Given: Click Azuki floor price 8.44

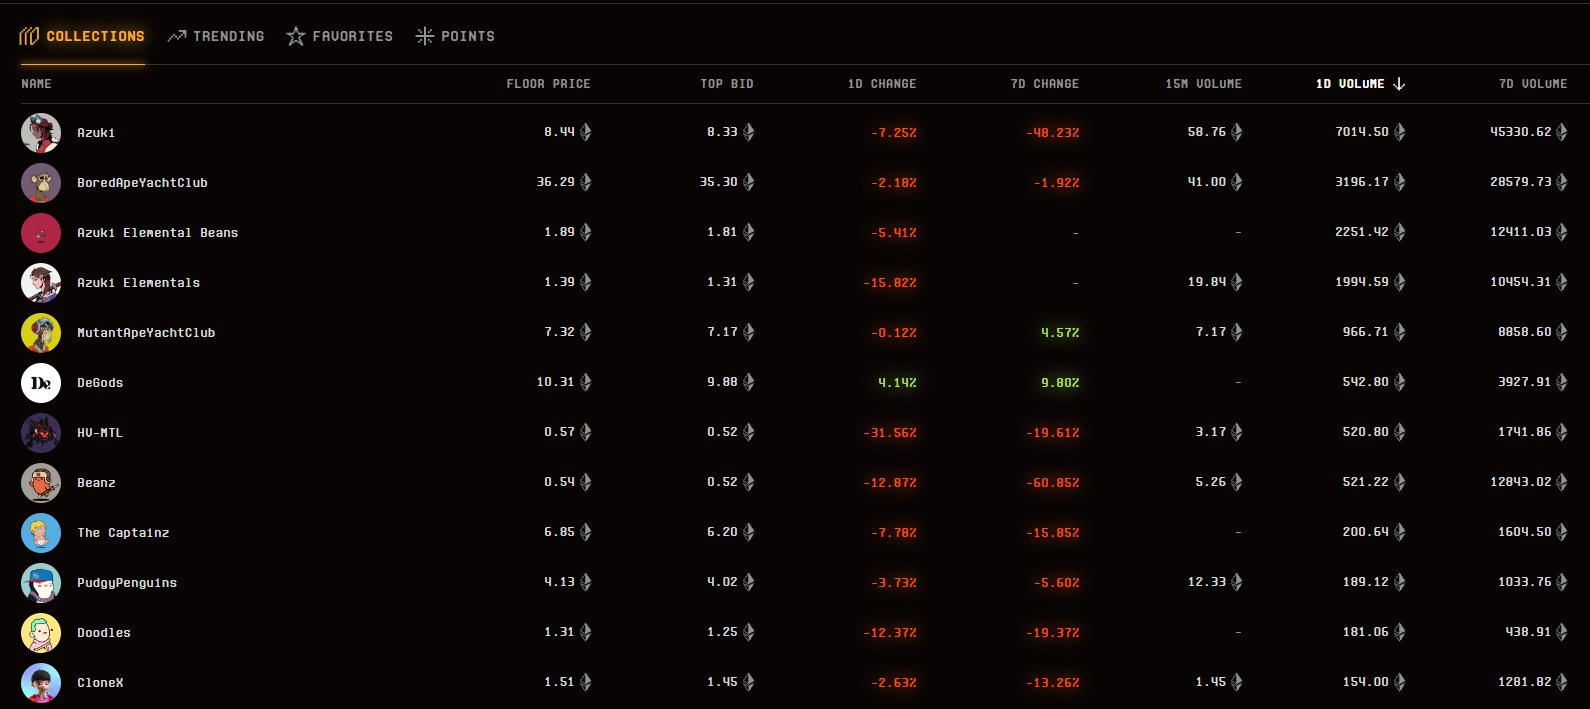Looking at the screenshot, I should 559,132.
